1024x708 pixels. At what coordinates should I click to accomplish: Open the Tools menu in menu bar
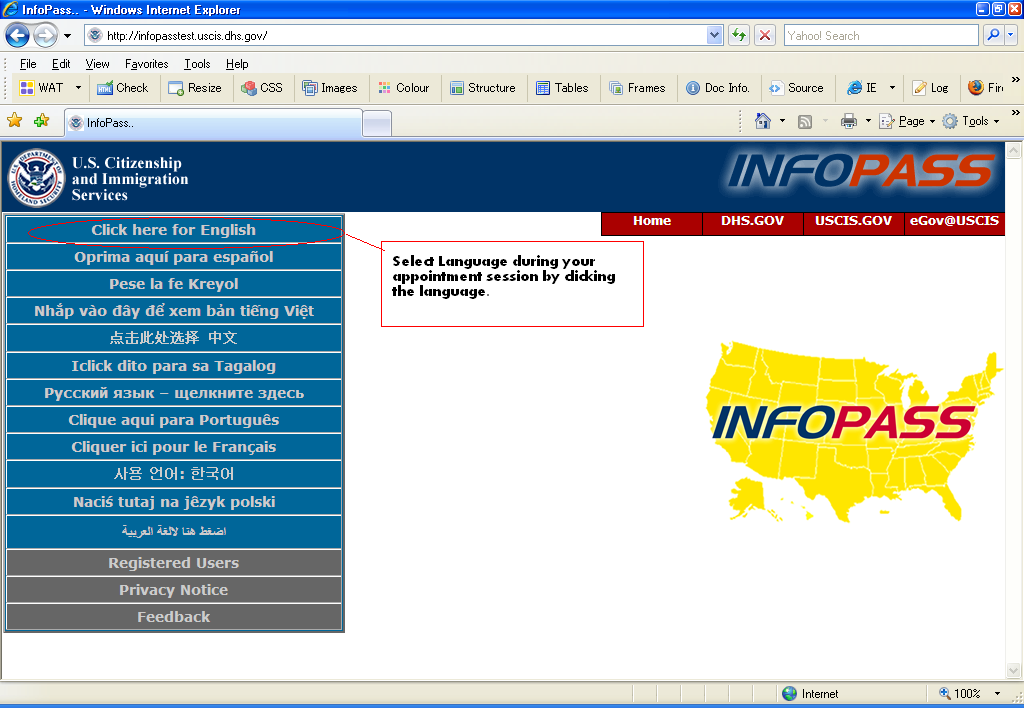(x=197, y=63)
